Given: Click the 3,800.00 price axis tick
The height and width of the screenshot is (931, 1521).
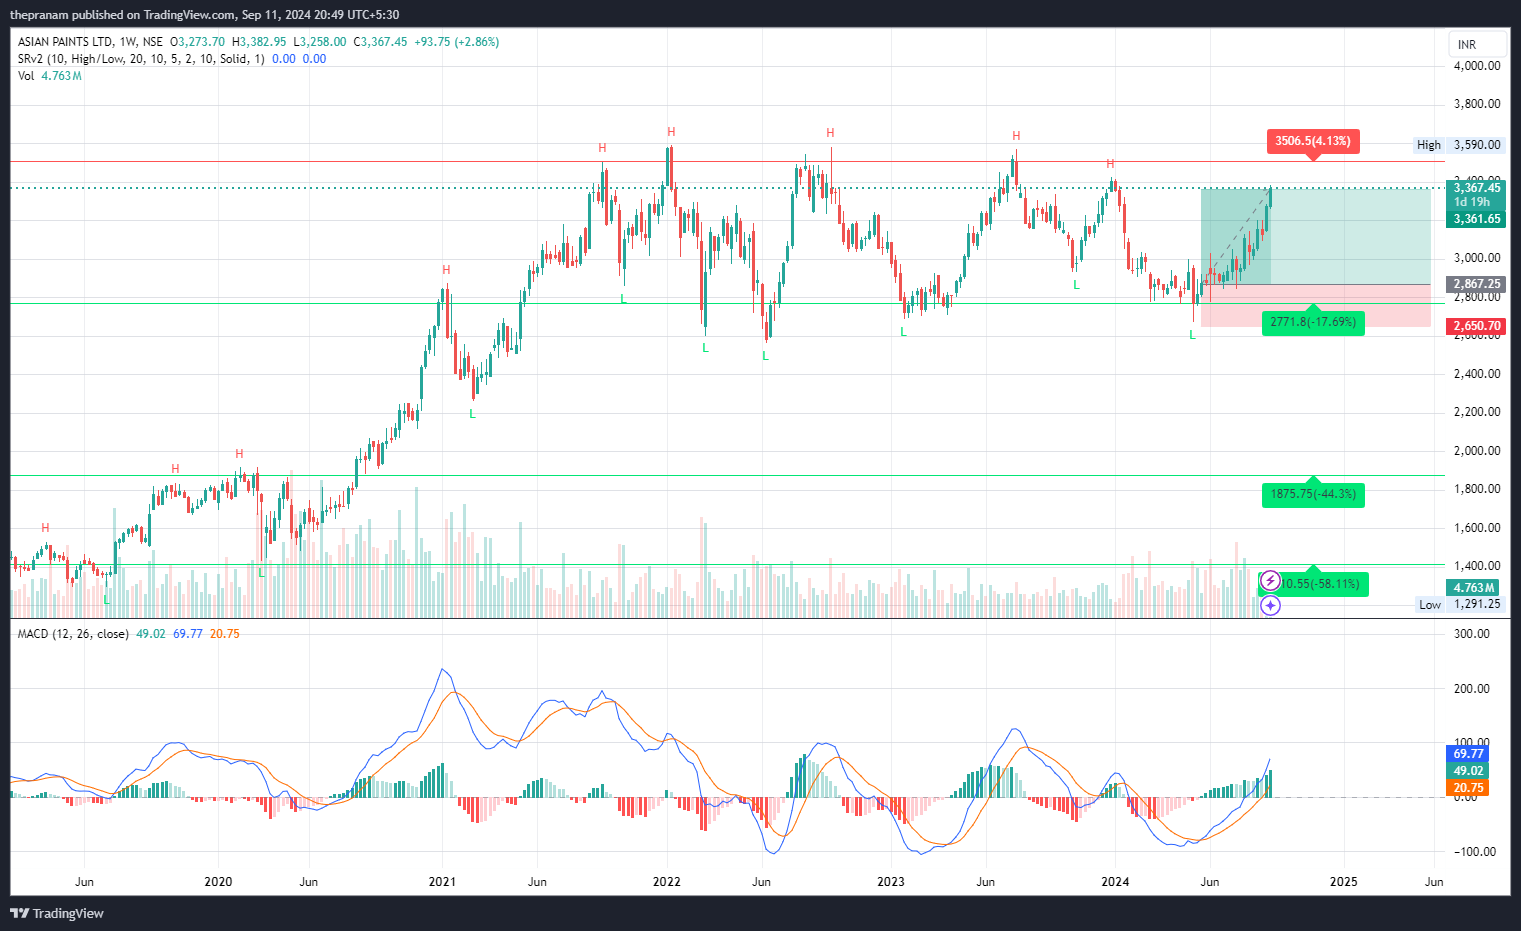Looking at the screenshot, I should point(1476,104).
